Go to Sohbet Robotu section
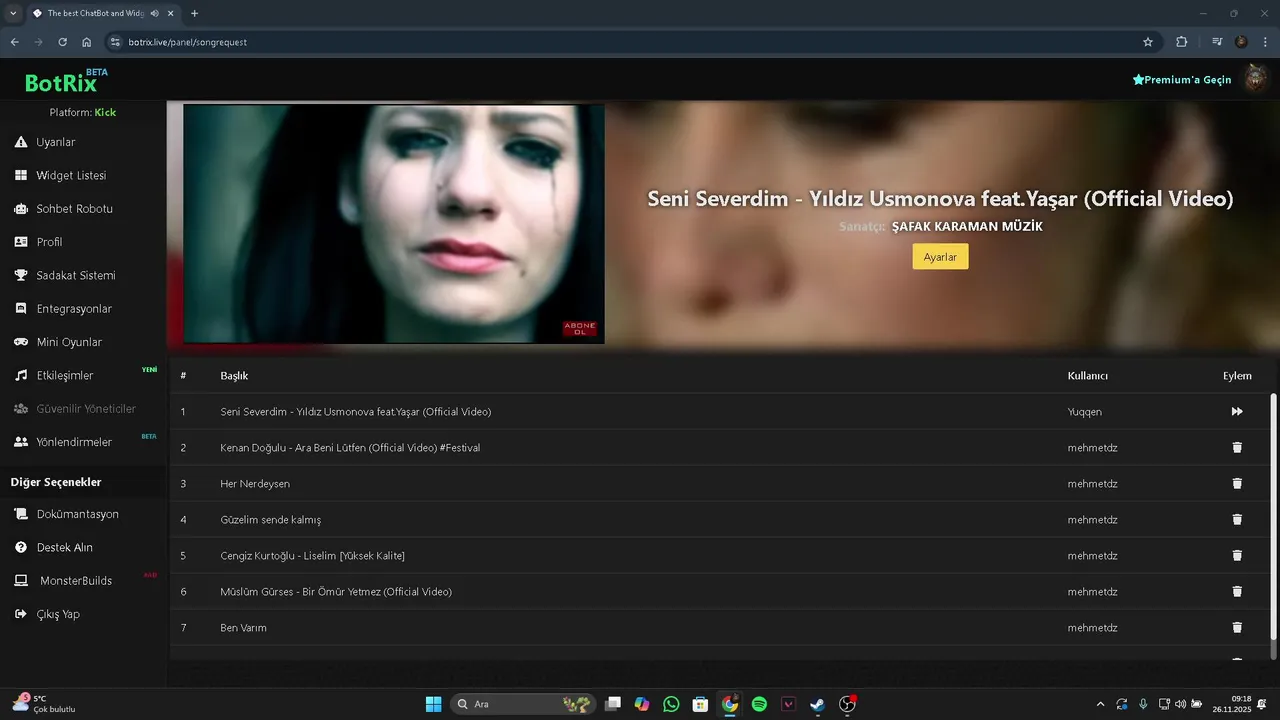Viewport: 1280px width, 720px height. tap(74, 209)
